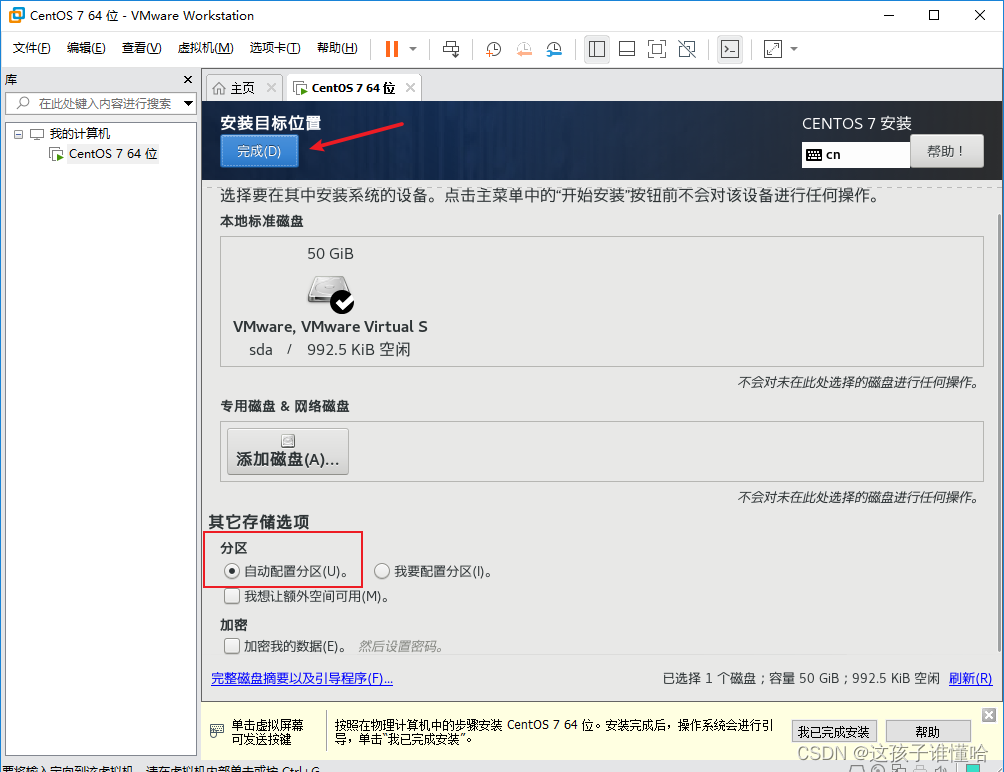Click the VMware Workstation logo in title bar
Viewport: 1004px width, 772px height.
(16, 15)
